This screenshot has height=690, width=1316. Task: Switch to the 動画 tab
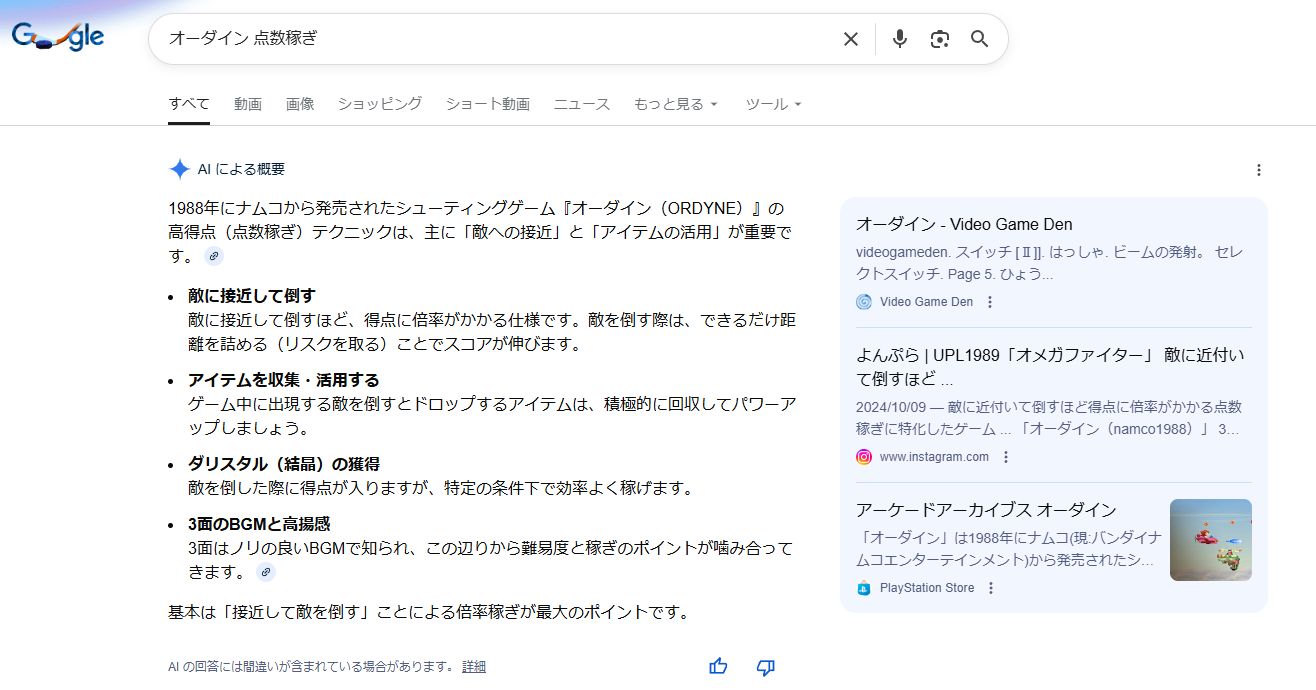pyautogui.click(x=248, y=104)
